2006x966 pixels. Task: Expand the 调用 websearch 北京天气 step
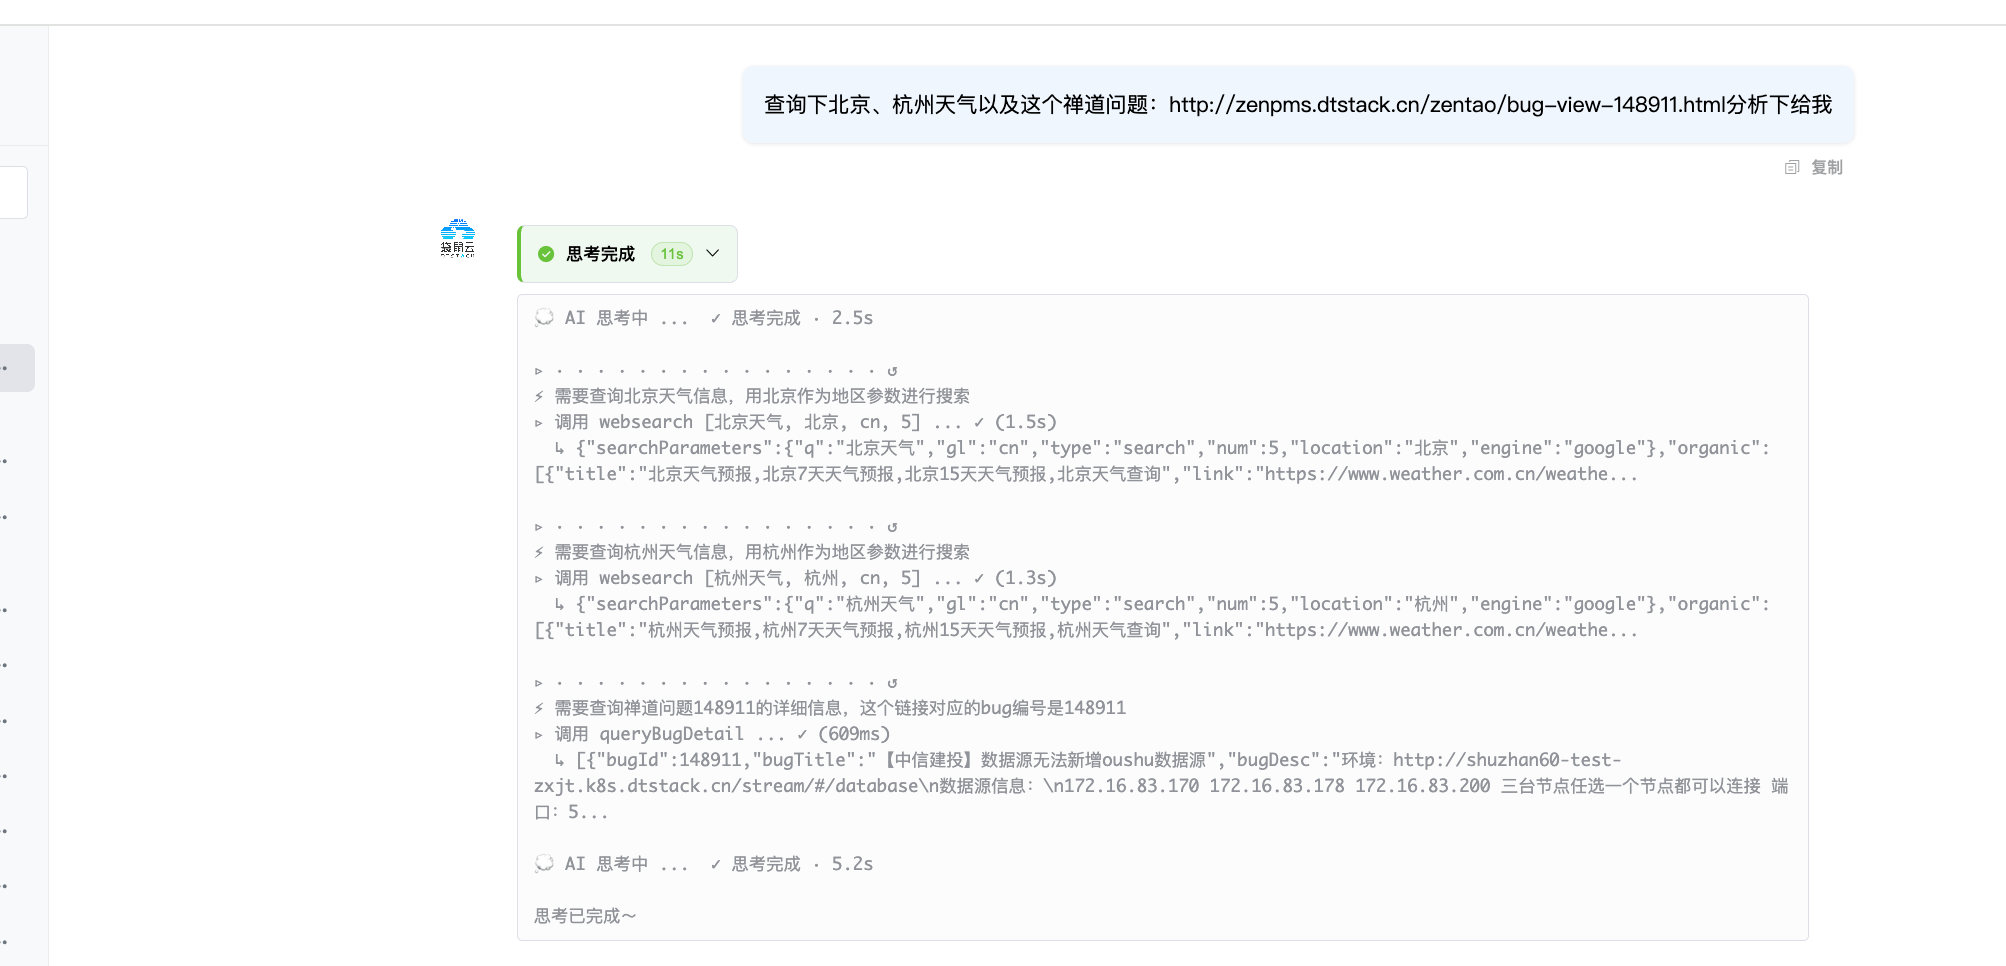pos(539,423)
